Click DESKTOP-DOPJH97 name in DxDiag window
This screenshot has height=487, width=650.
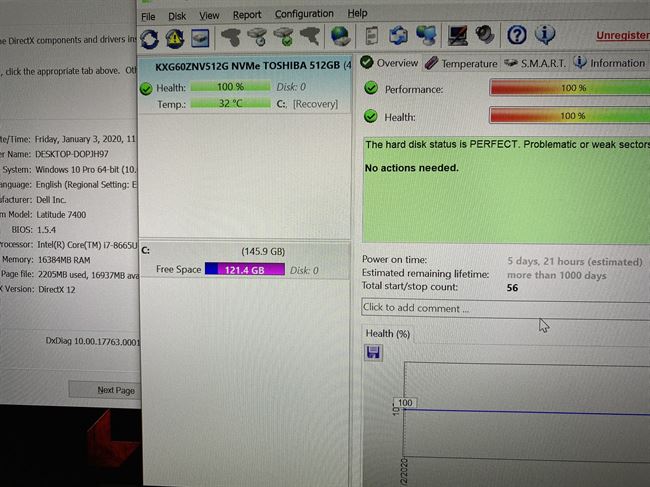72,154
